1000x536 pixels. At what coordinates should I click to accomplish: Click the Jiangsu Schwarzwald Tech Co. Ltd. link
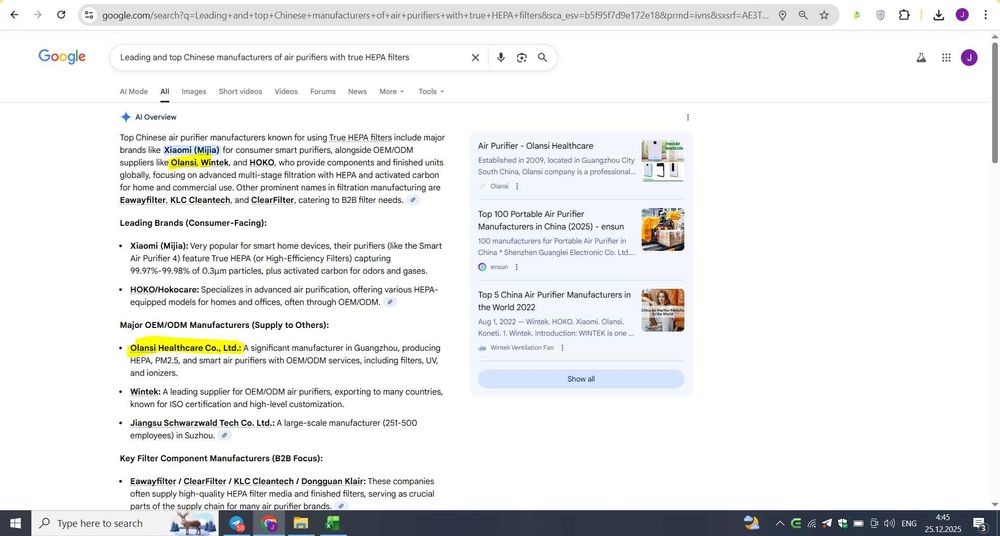pyautogui.click(x=202, y=422)
